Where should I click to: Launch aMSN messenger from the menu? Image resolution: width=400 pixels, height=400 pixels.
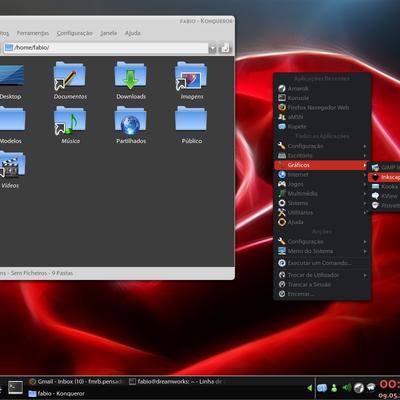tap(322, 117)
